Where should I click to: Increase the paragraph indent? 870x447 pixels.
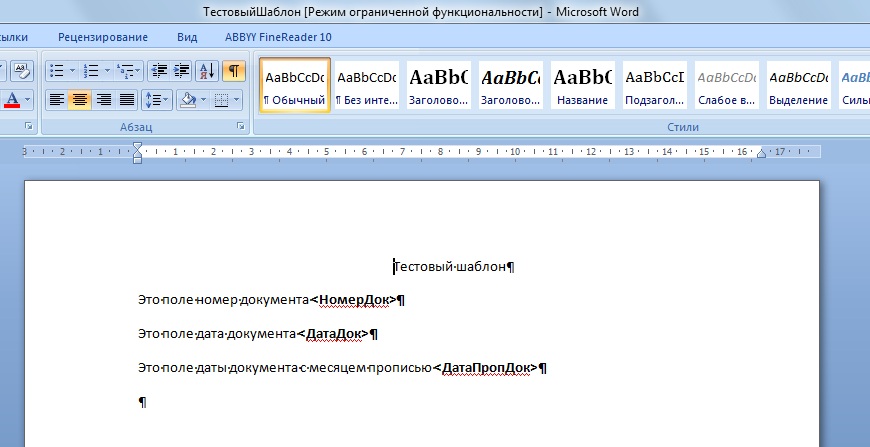tap(181, 71)
